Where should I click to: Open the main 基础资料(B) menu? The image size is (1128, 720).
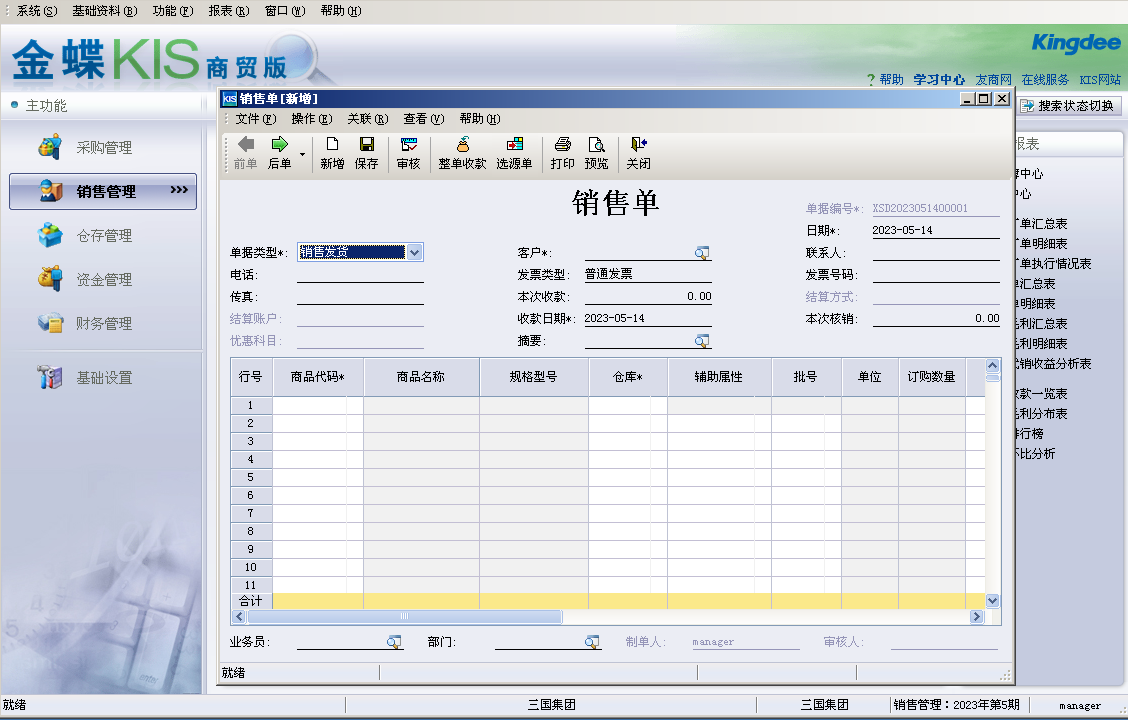pyautogui.click(x=105, y=11)
